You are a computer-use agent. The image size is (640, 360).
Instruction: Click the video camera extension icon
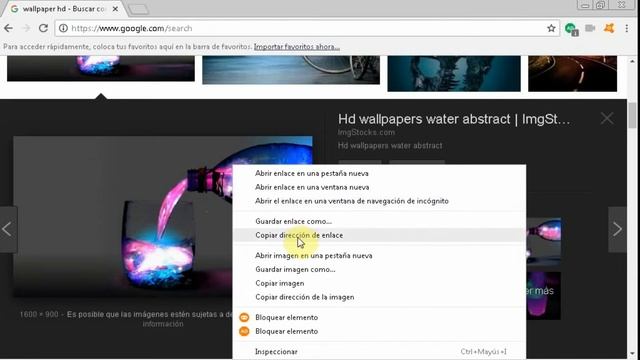click(590, 28)
